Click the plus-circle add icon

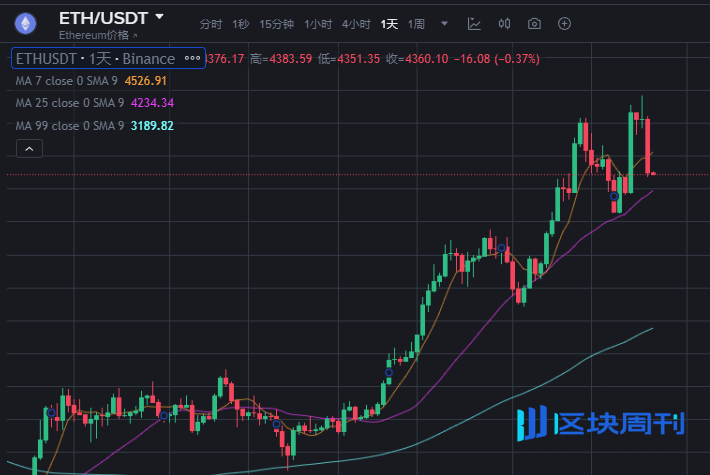click(x=564, y=24)
